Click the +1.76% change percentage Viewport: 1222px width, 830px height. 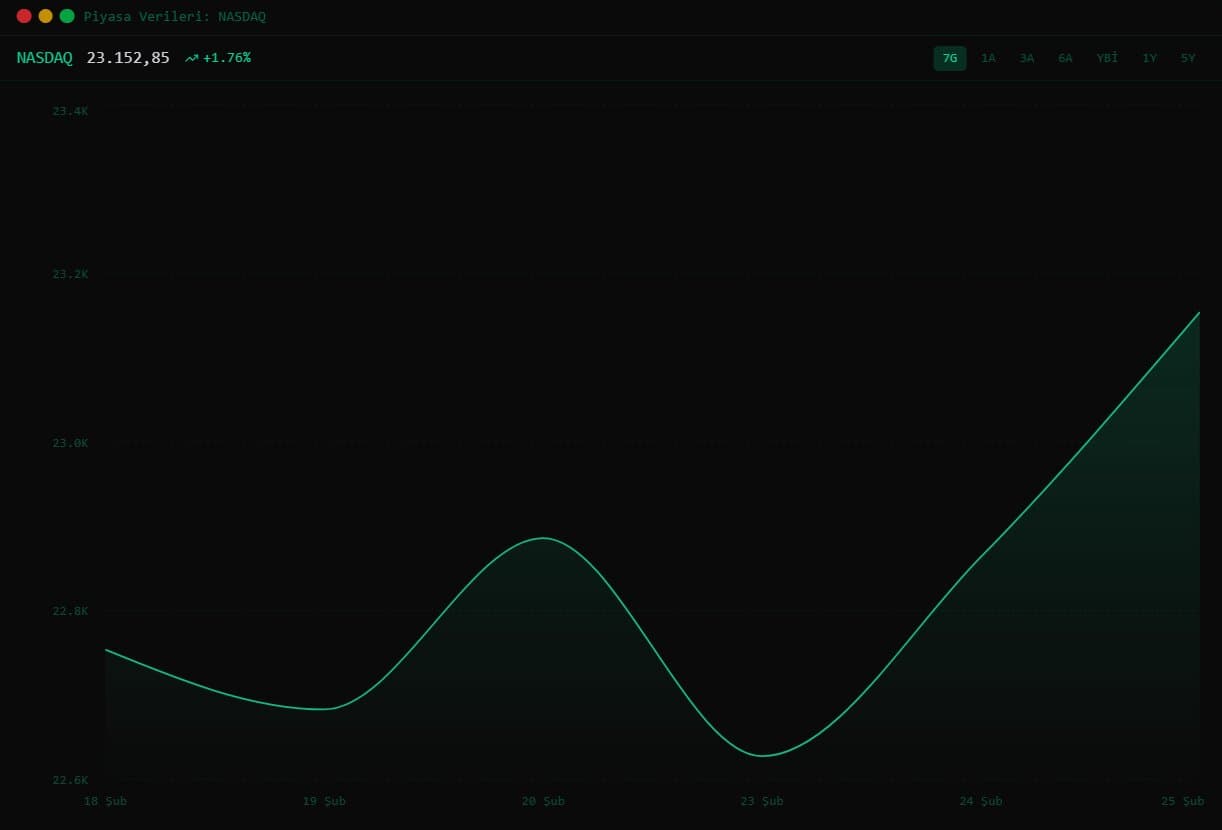[x=227, y=58]
